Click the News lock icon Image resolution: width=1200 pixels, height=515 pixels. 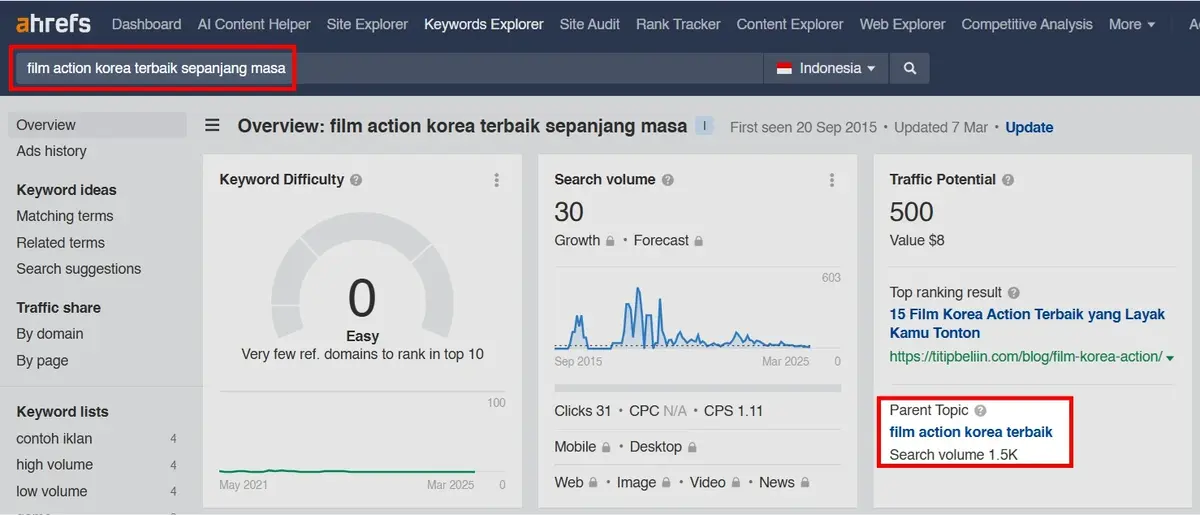coord(804,483)
